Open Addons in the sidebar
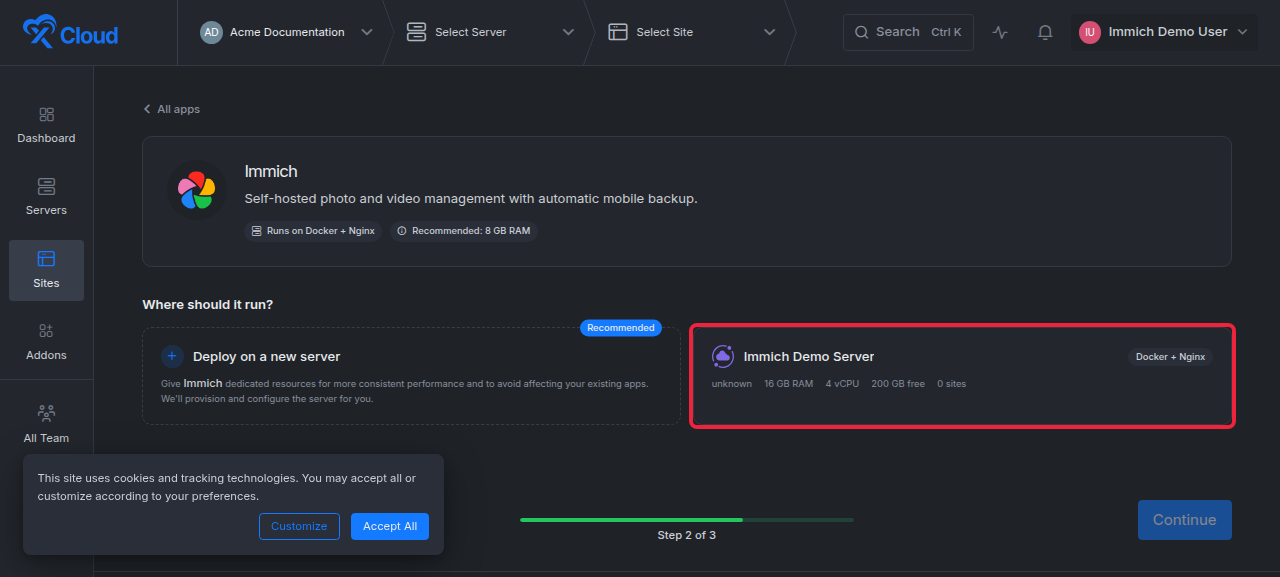1280x577 pixels. click(46, 342)
